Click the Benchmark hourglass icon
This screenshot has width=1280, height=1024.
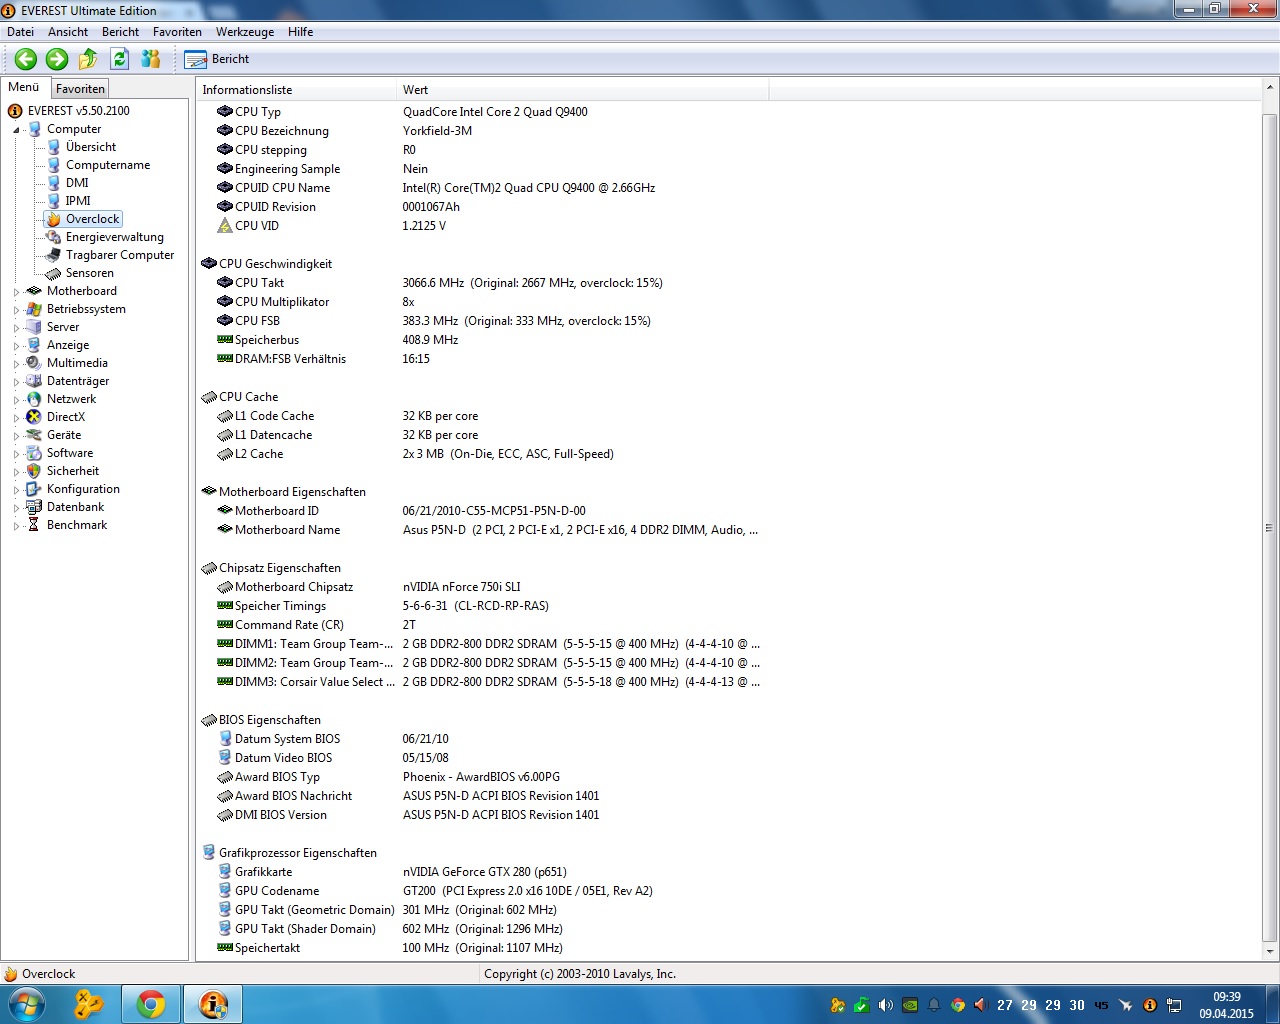click(34, 525)
